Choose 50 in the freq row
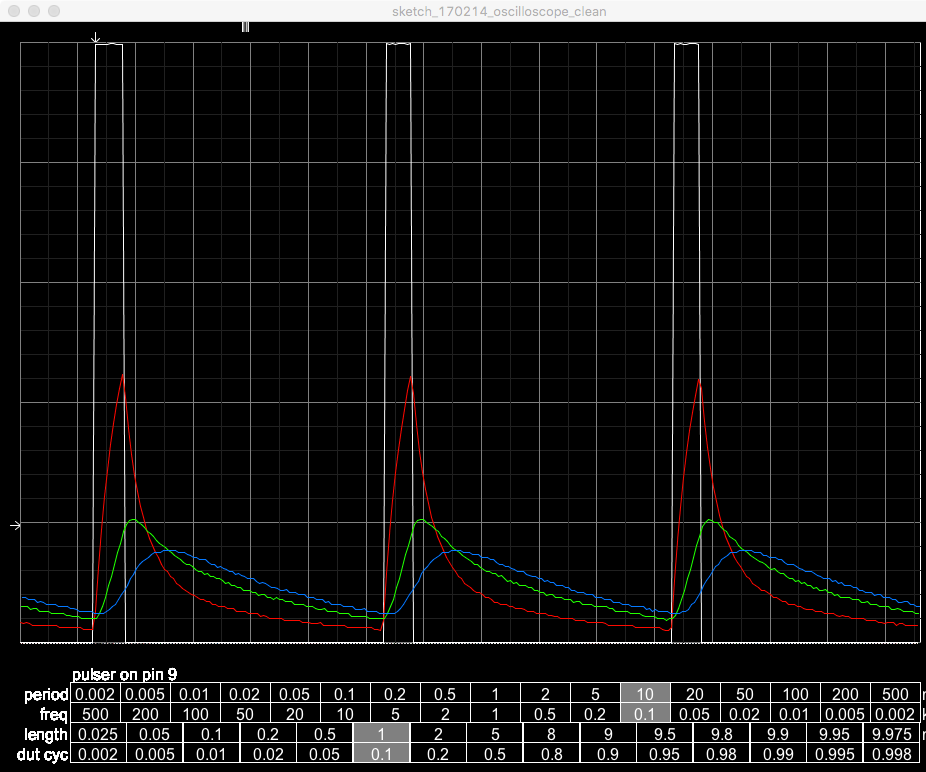 pos(245,714)
